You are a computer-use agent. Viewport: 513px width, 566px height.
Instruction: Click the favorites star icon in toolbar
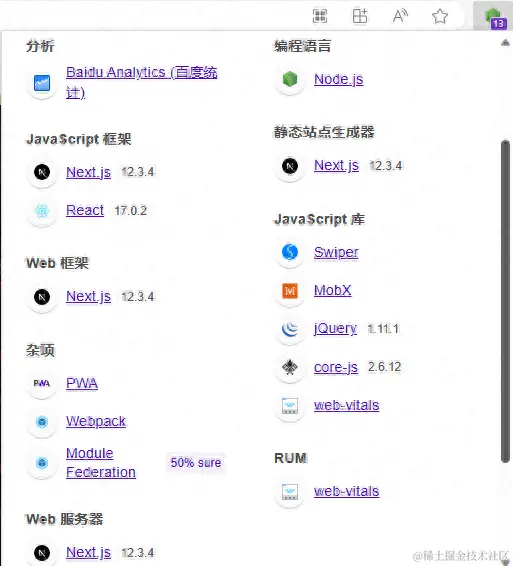pyautogui.click(x=440, y=16)
